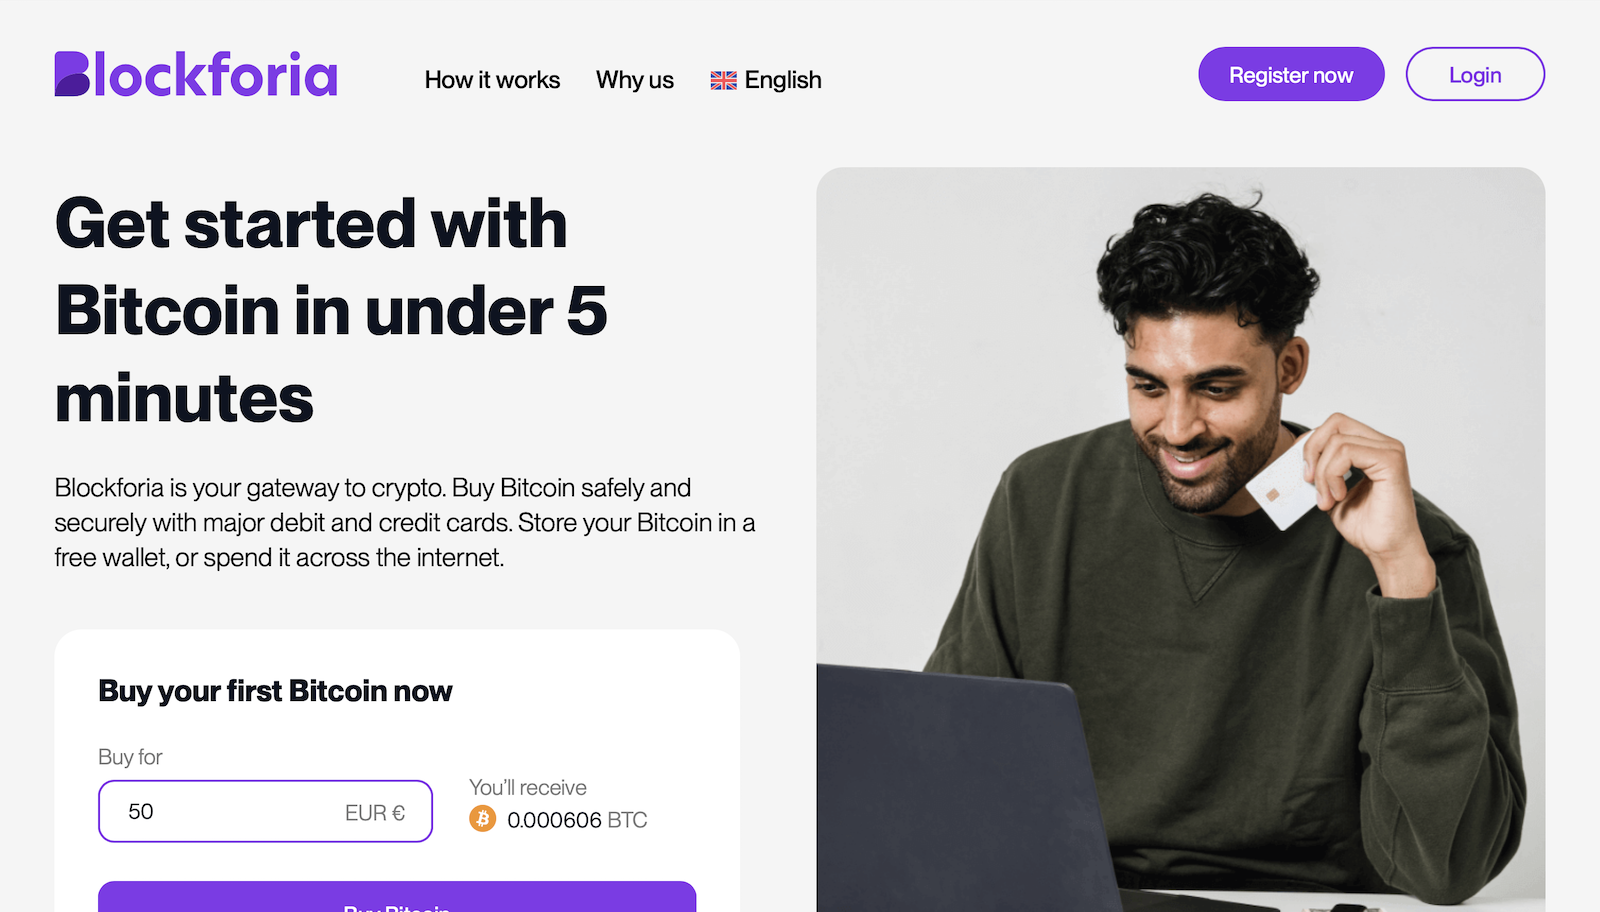Click the purple B logo icon

(72, 74)
